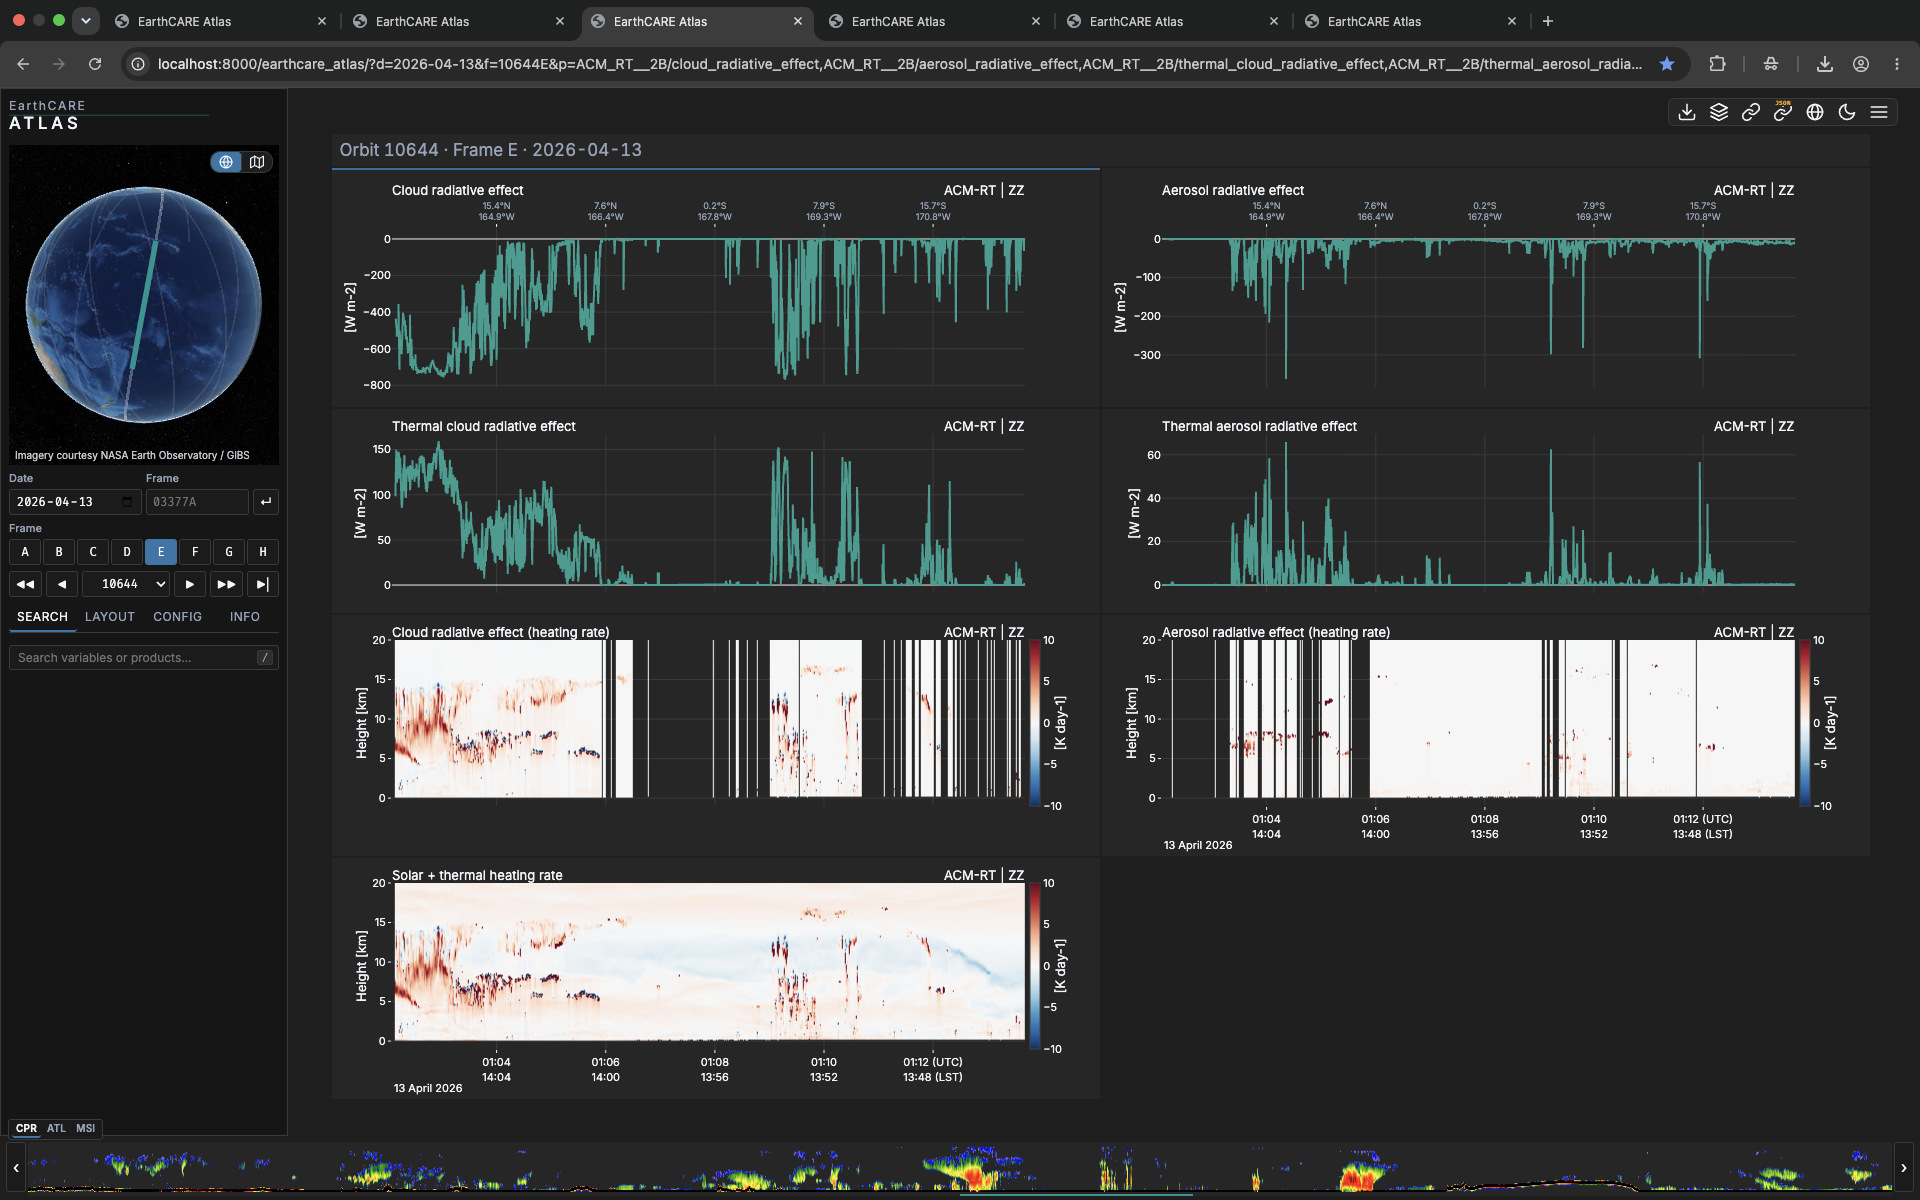Open the hamburger menu icon
This screenshot has width=1920, height=1200.
[x=1879, y=112]
